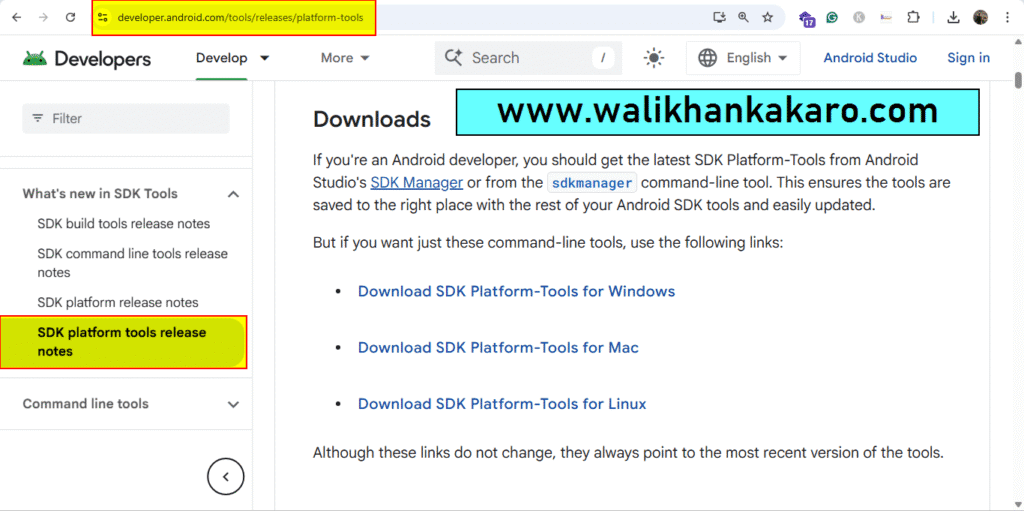Viewport: 1024px width, 511px height.
Task: Collapse the sidebar with the round arrow button
Action: [x=225, y=476]
